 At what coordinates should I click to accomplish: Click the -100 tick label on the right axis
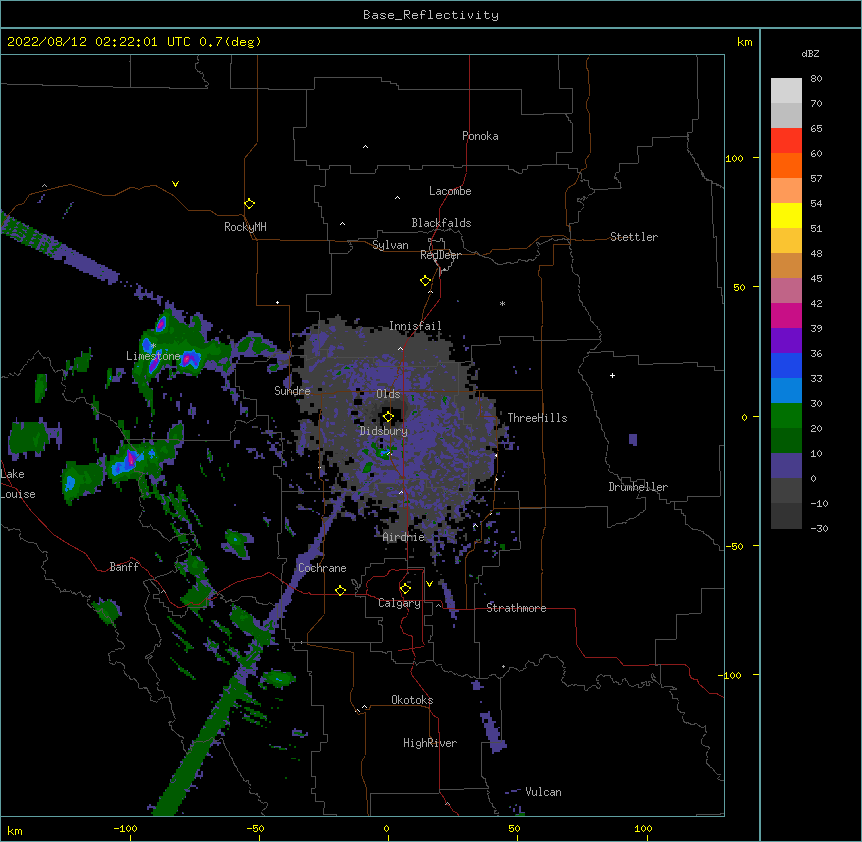pos(730,675)
